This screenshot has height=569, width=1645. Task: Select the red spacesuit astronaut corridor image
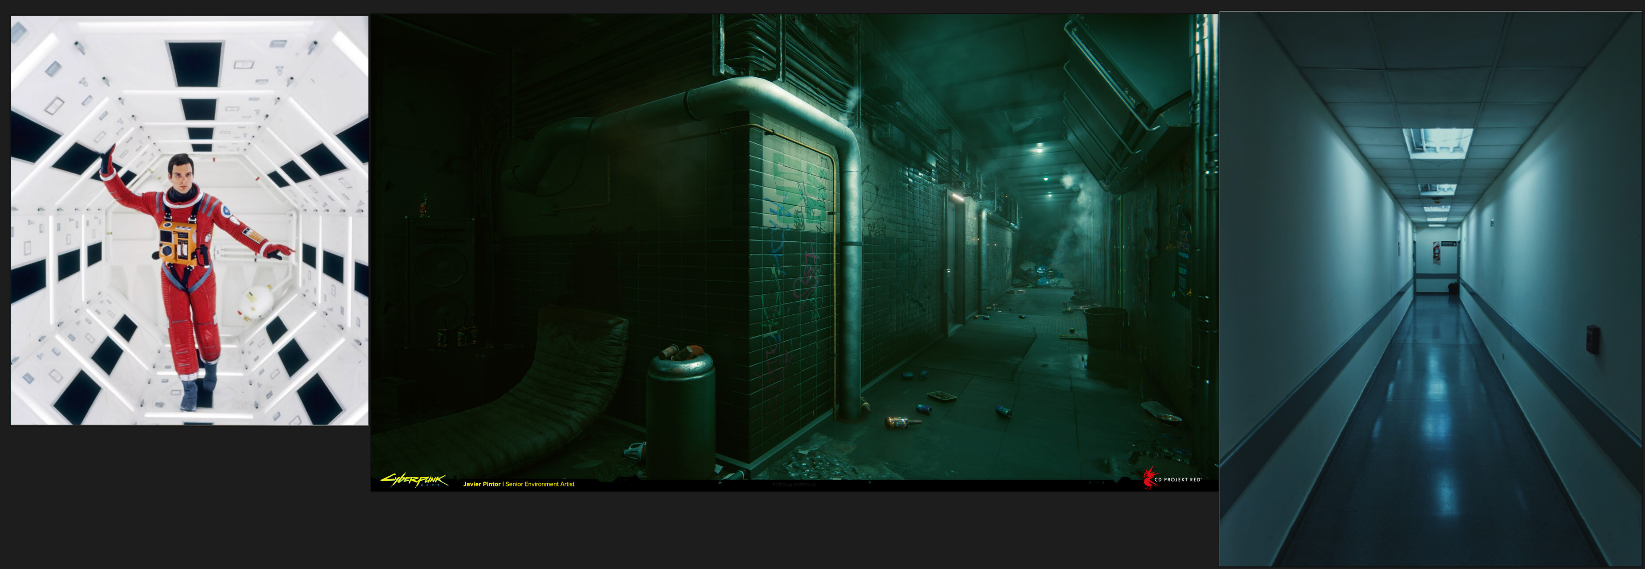189,220
